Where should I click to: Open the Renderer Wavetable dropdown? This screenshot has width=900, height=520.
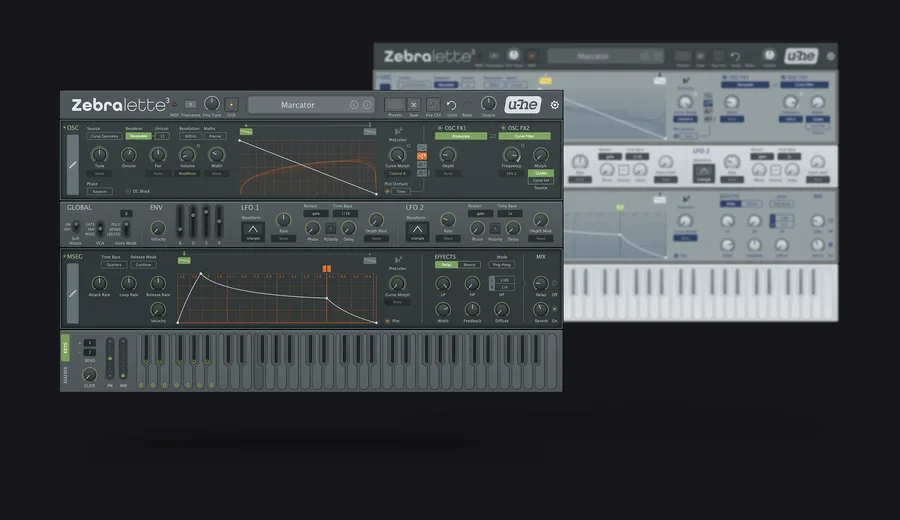(x=138, y=136)
